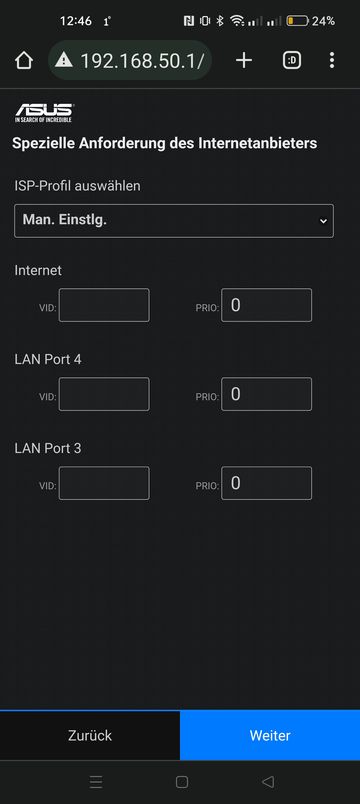This screenshot has width=360, height=804.
Task: Open the ISP-Profil dropdown
Action: pos(174,221)
